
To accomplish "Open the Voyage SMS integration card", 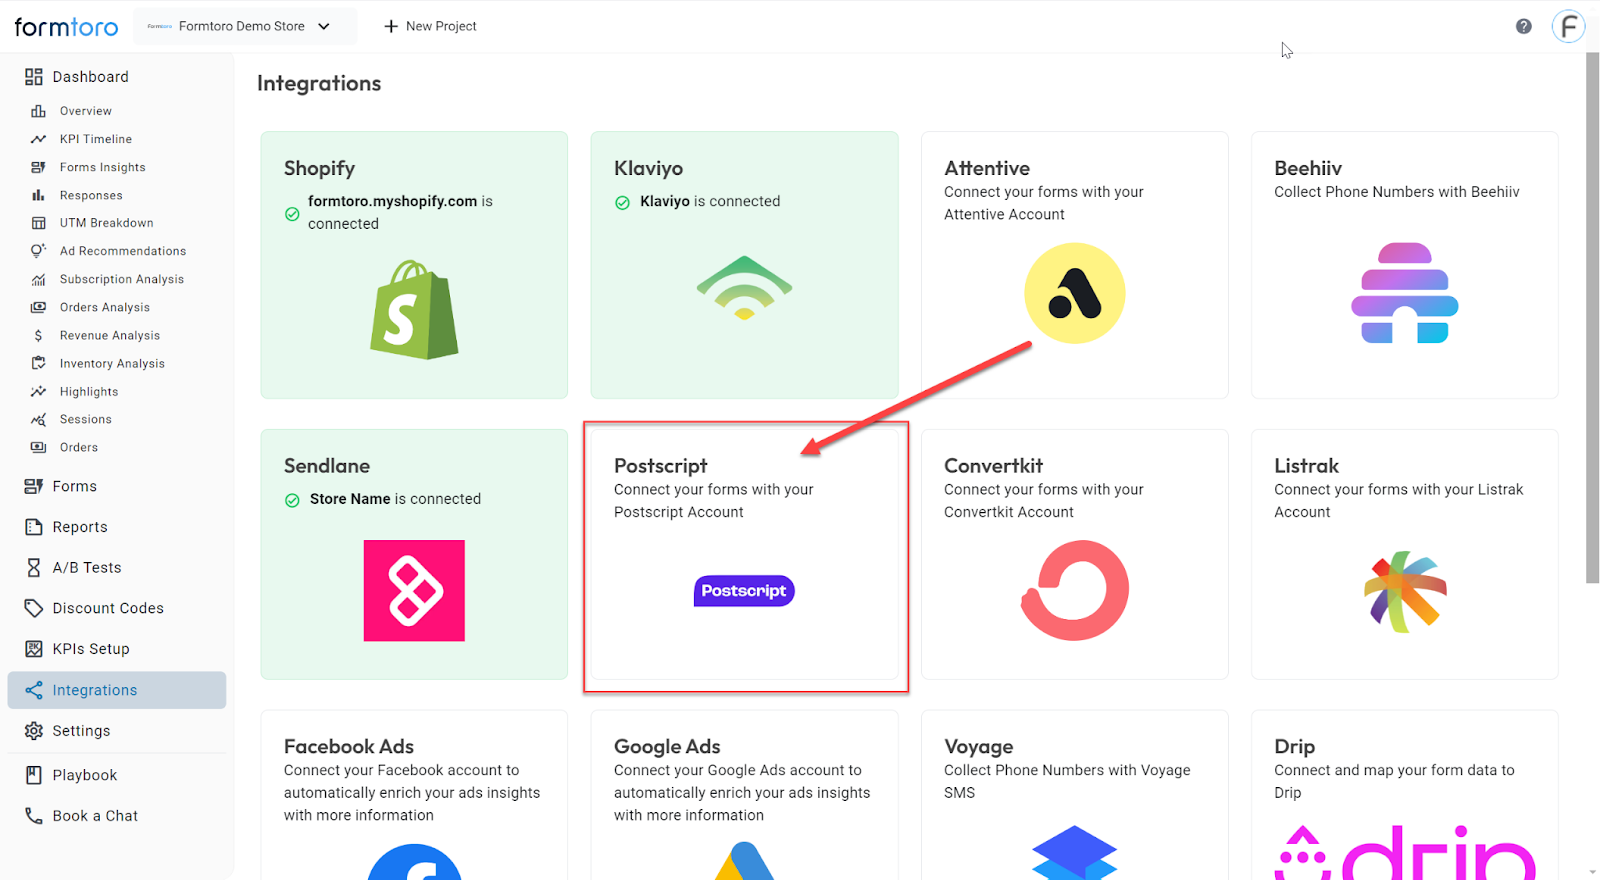I will click(1075, 795).
